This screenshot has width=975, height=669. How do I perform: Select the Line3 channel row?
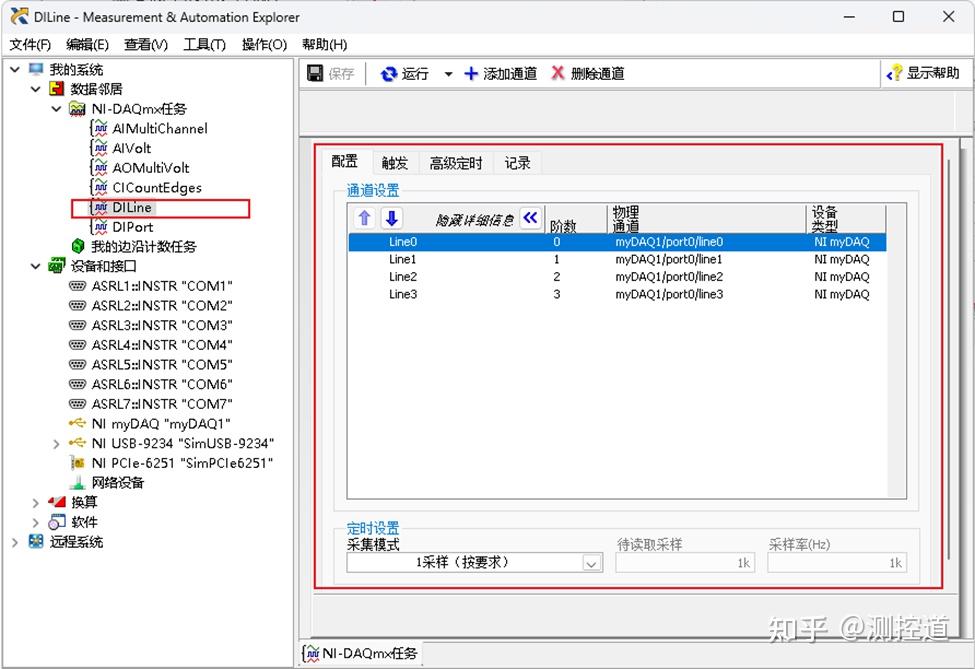pyautogui.click(x=617, y=294)
